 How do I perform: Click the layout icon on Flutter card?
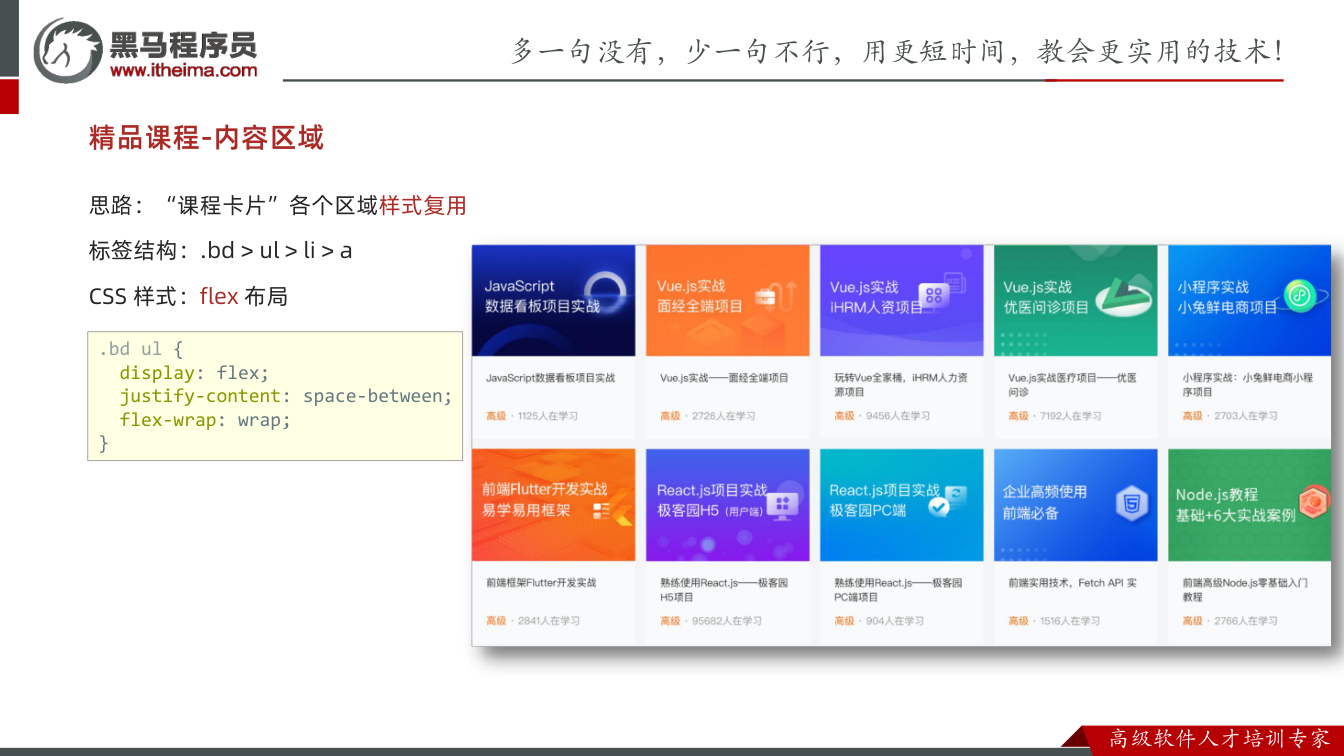(x=602, y=511)
